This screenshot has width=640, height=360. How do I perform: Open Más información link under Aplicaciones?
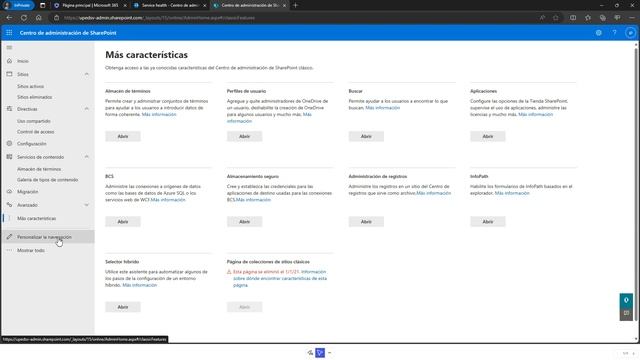536,115
